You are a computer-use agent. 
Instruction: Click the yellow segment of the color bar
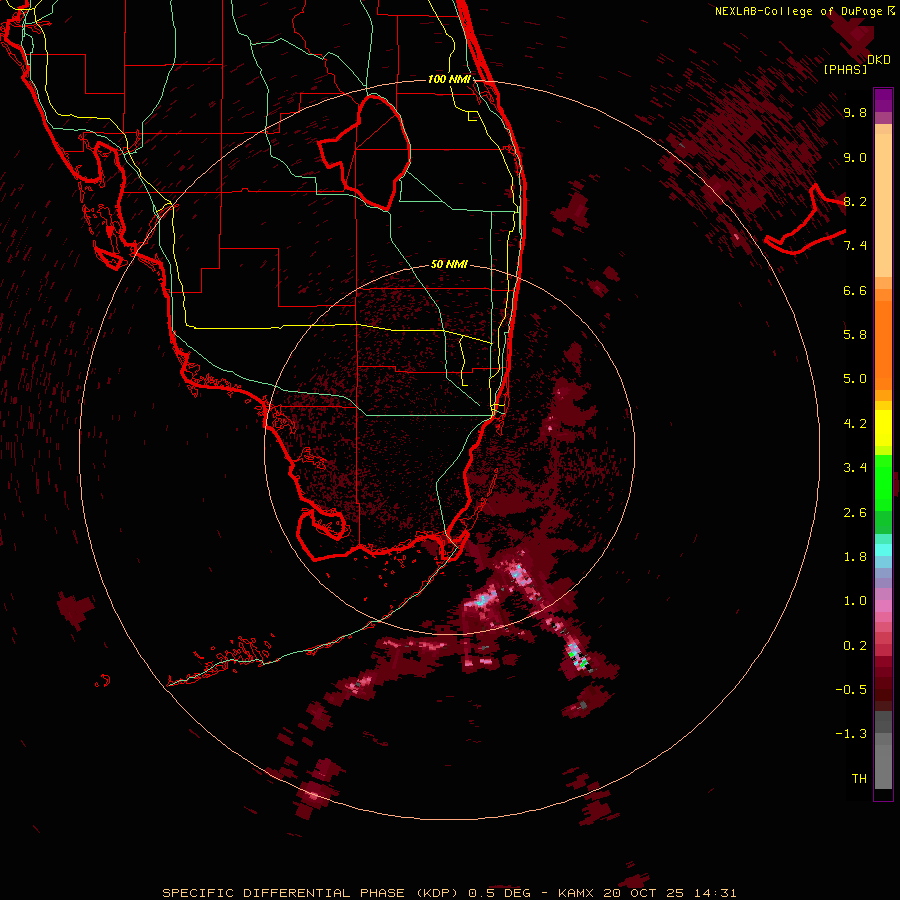(883, 428)
